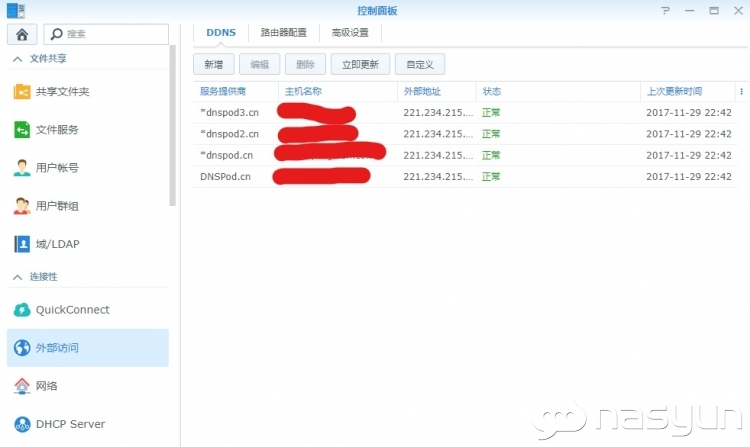This screenshot has height=447, width=750.
Task: Select 用户群组 user group icon
Action: pos(22,206)
